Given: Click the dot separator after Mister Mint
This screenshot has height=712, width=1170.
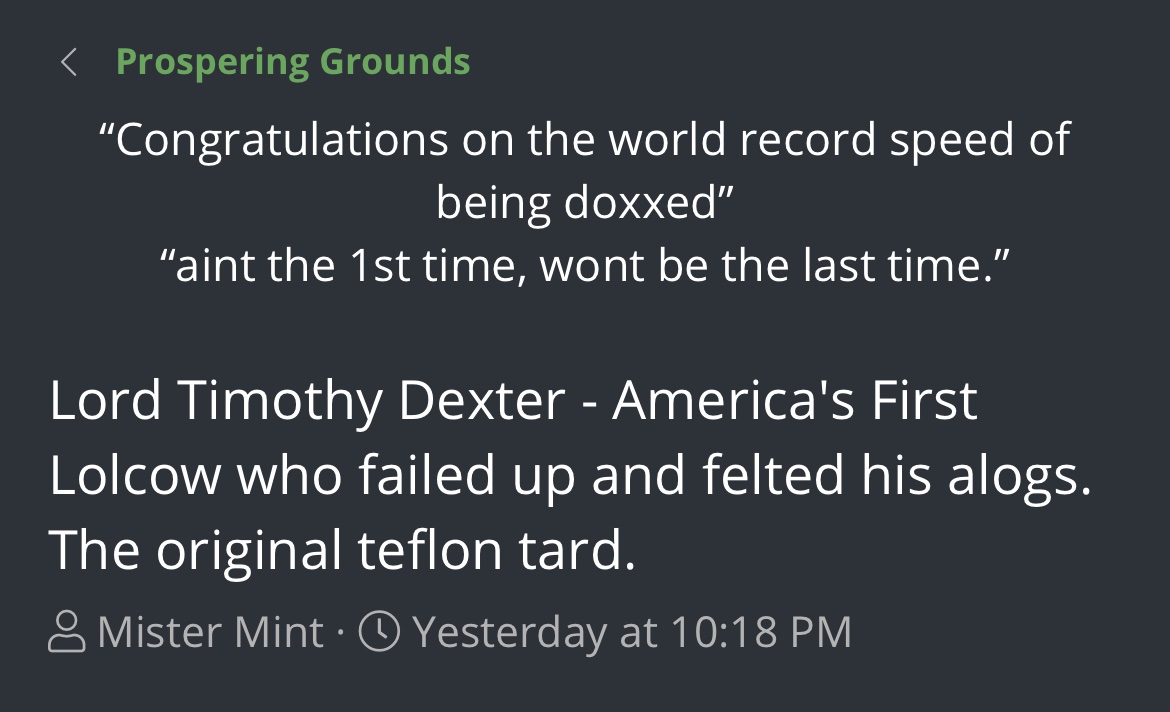Looking at the screenshot, I should 340,633.
